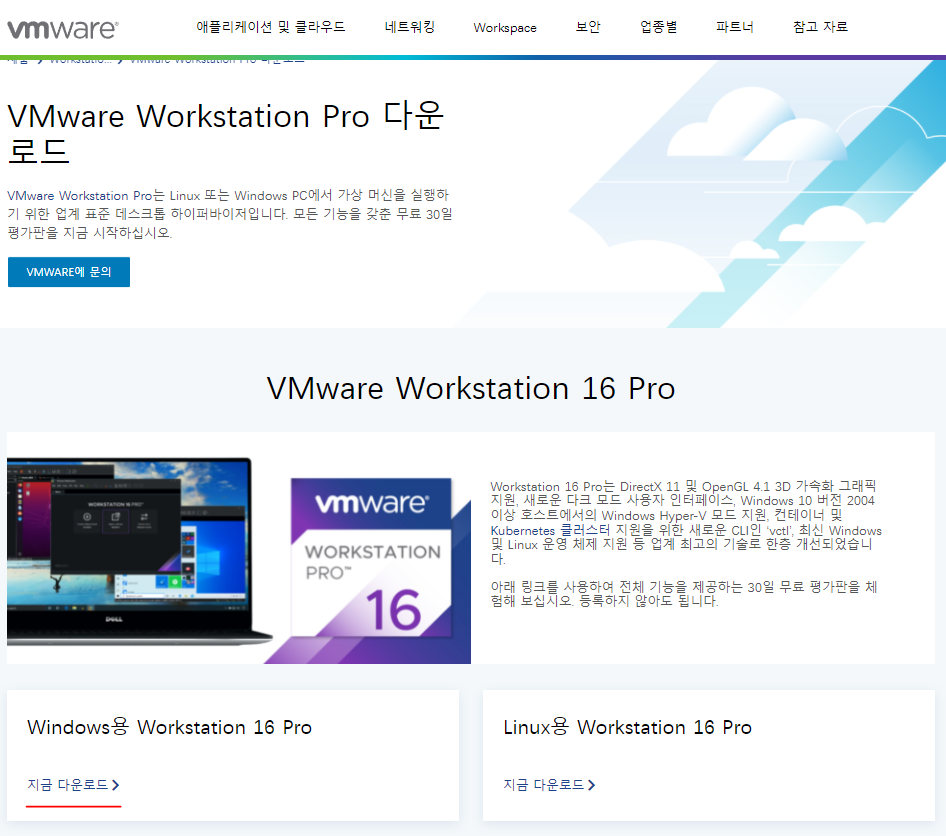Viewport: 946px width, 836px height.
Task: Click 지금 다운로드 under Linux용 Workstation 16 Pro
Action: [544, 785]
